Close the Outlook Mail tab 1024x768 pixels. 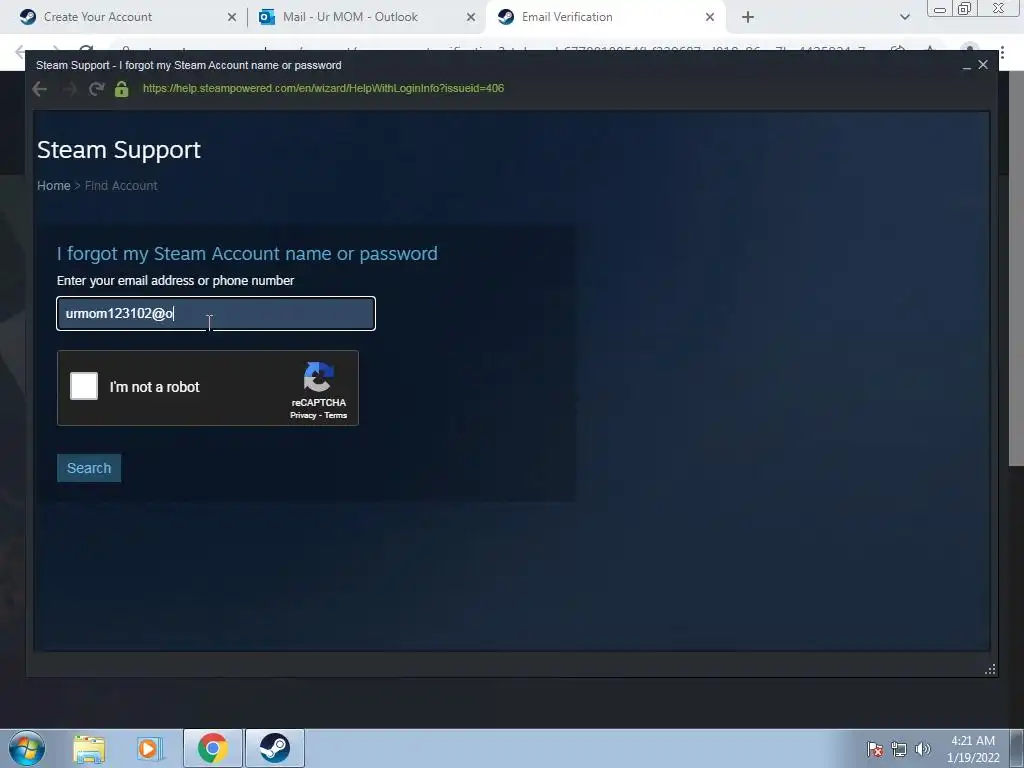[471, 18]
